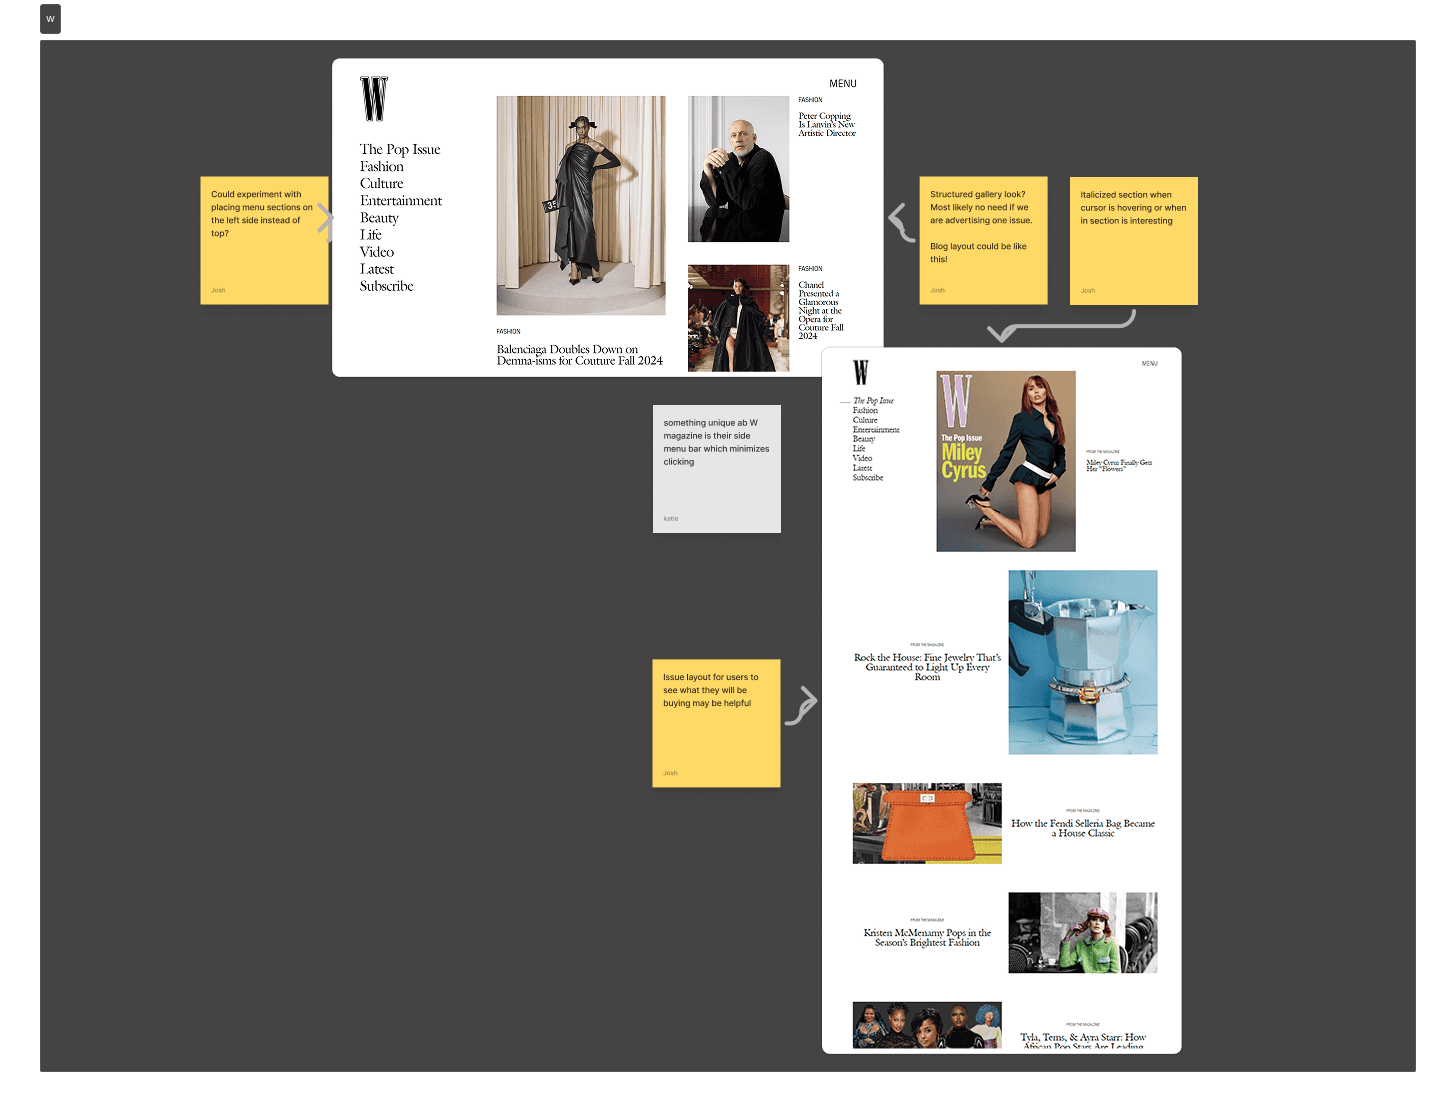This screenshot has height=1112, width=1456.
Task: Select yellow note about structured gallery look
Action: tap(983, 241)
